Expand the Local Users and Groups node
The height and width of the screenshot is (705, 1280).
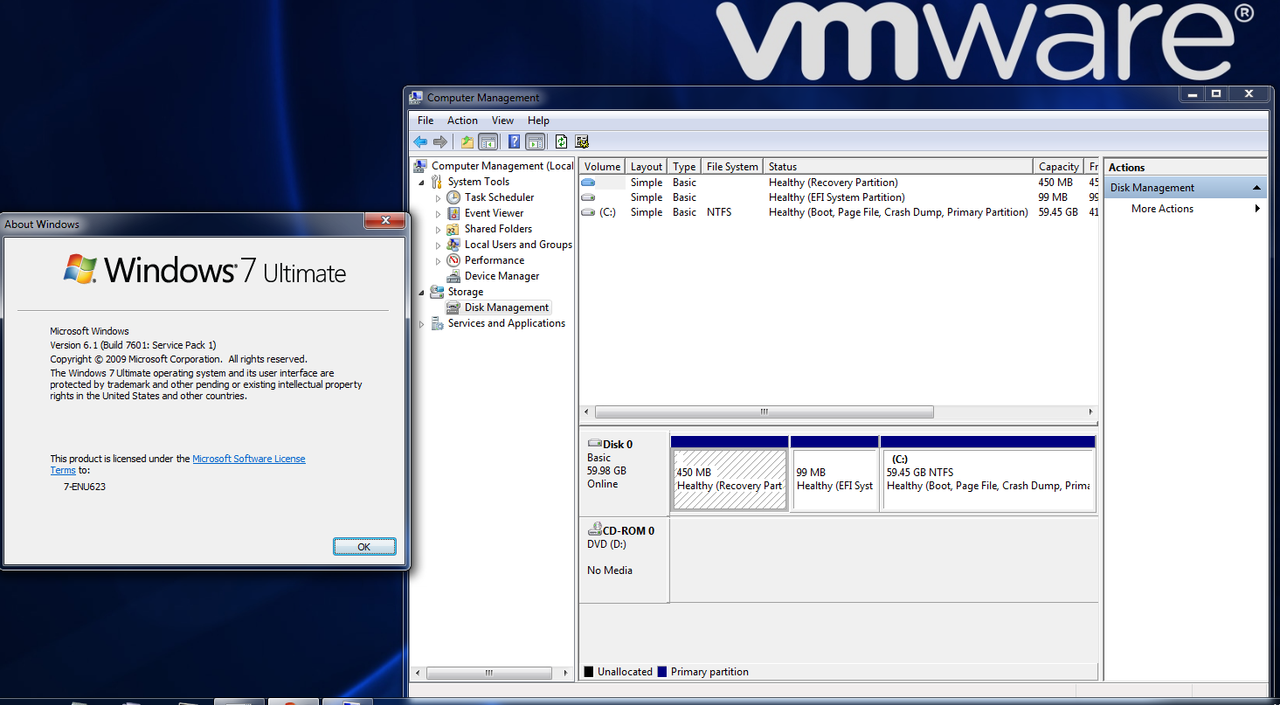tap(438, 245)
